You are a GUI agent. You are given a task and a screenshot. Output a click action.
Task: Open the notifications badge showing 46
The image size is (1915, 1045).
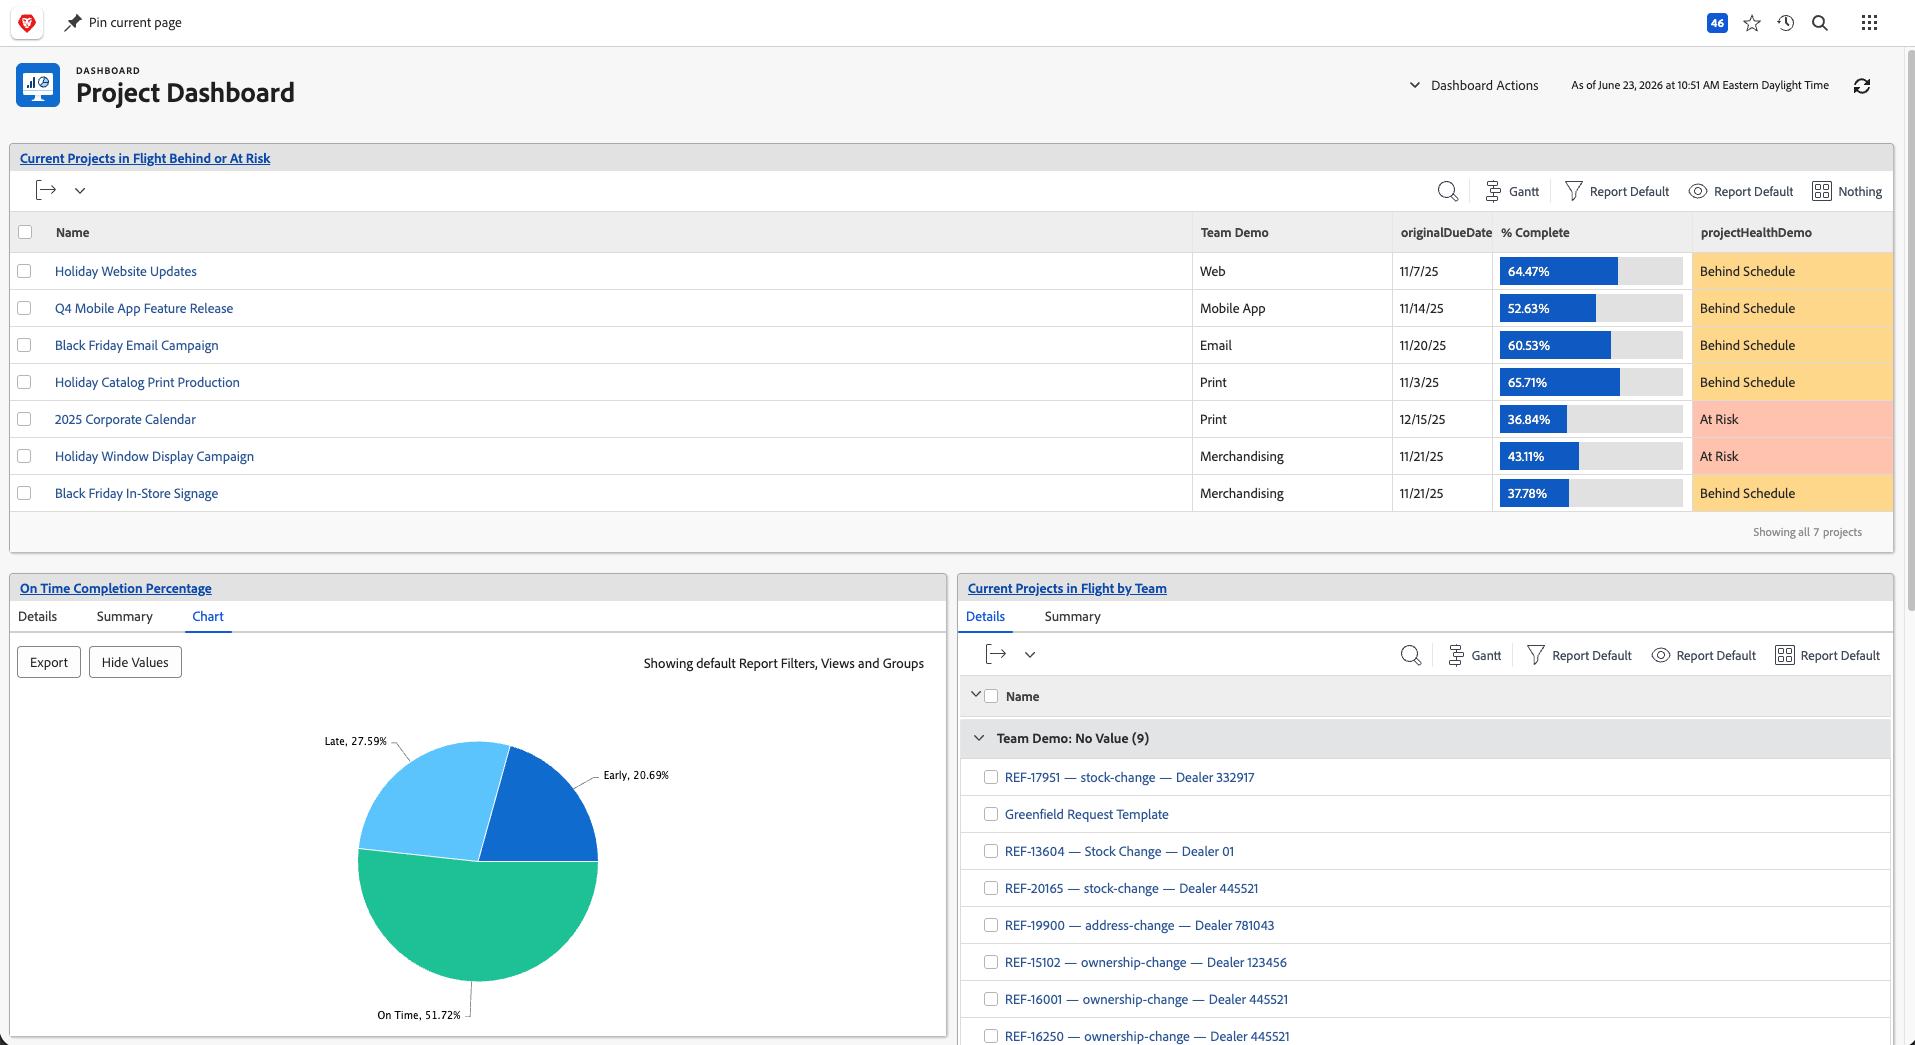[1717, 23]
